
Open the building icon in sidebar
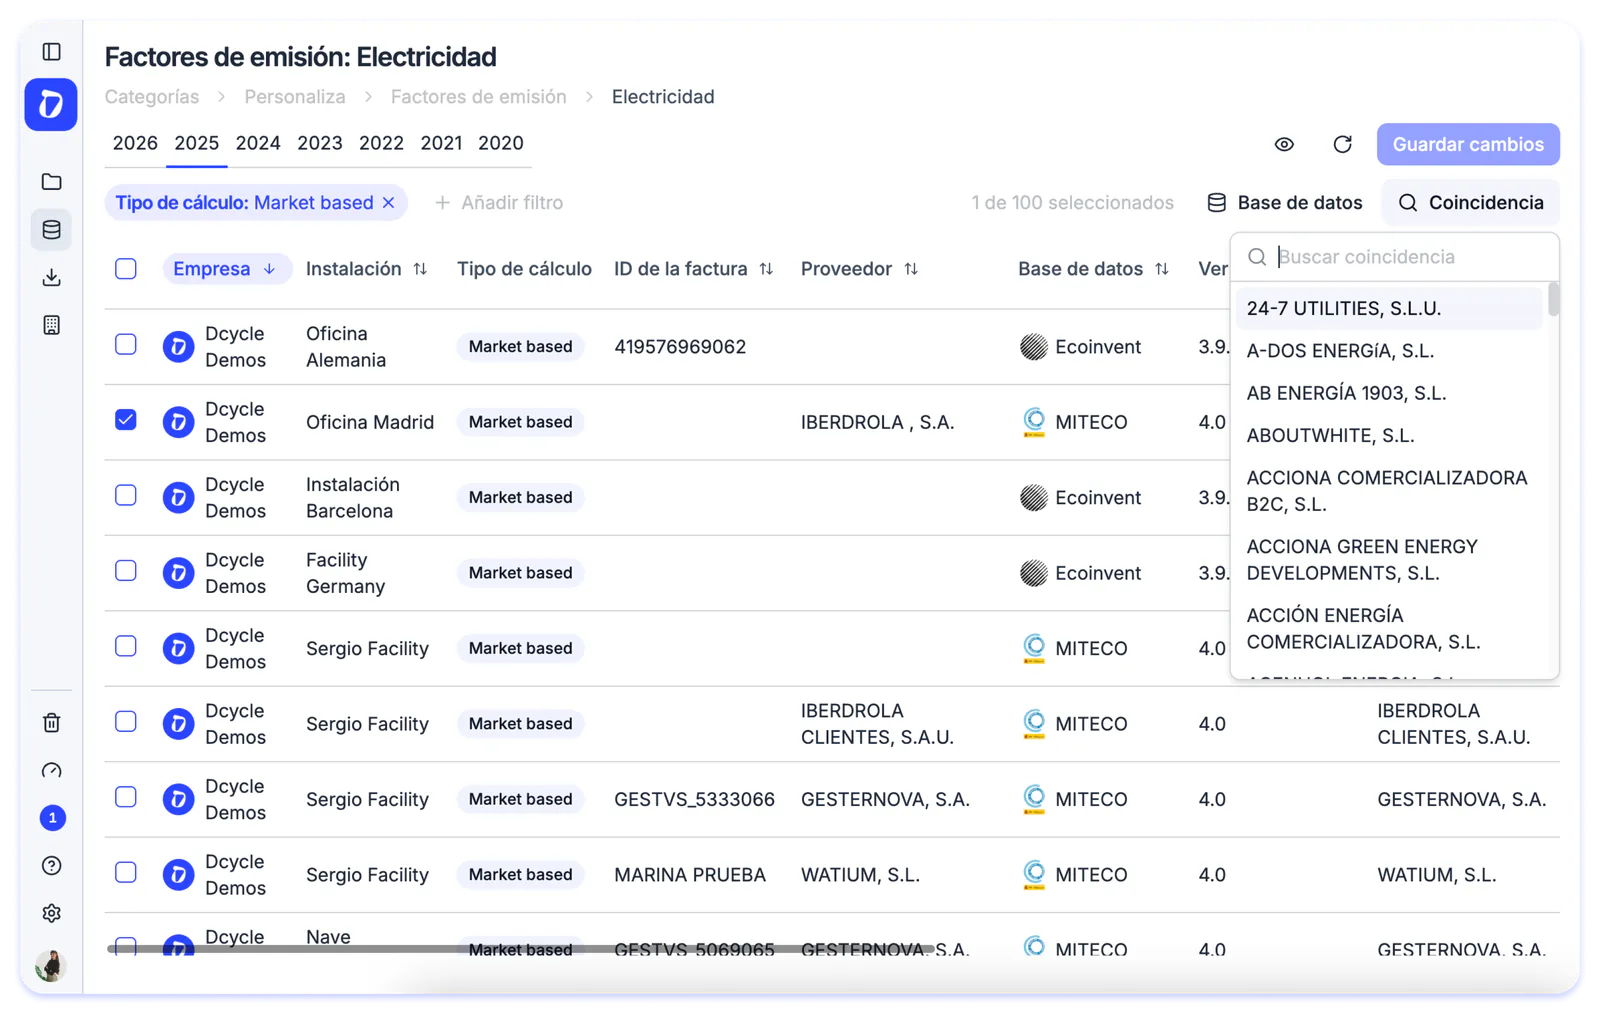click(x=52, y=325)
